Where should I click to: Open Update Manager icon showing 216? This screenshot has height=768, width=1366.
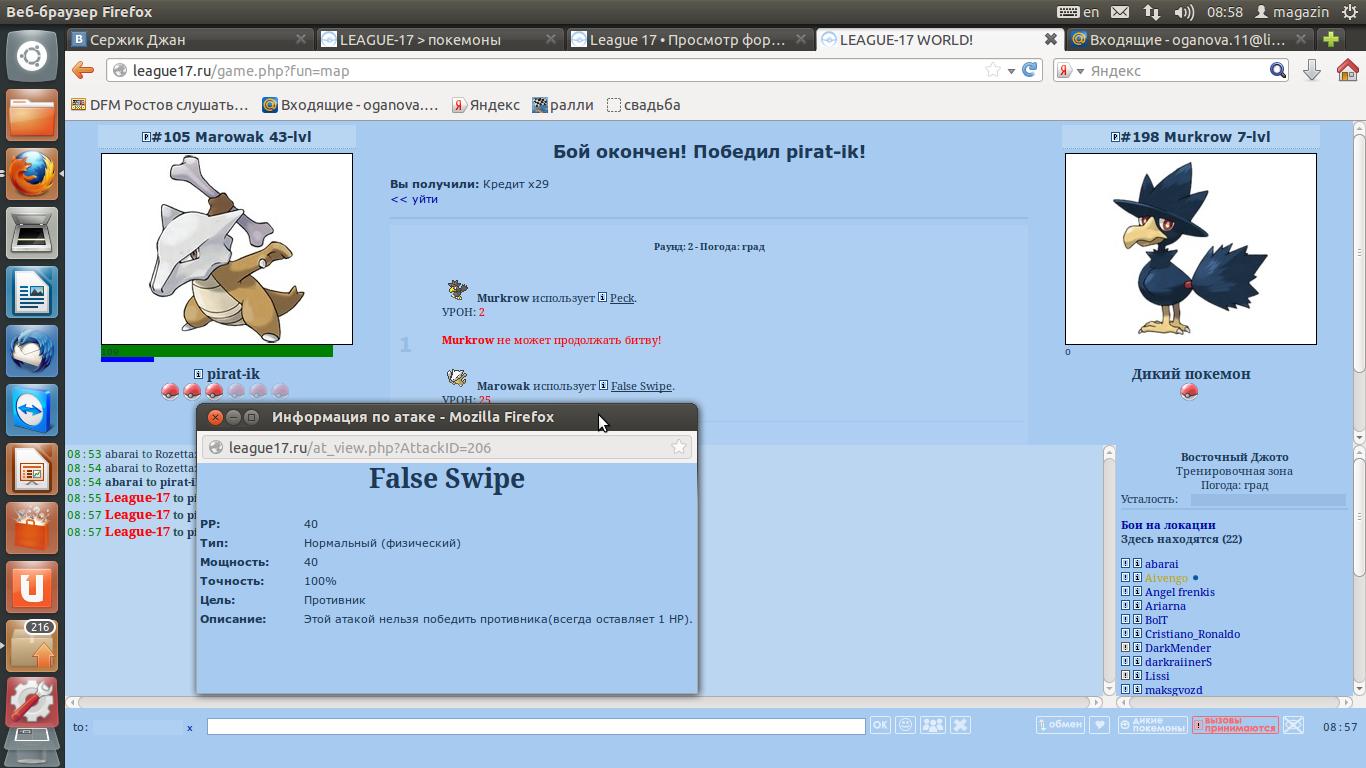[x=32, y=647]
